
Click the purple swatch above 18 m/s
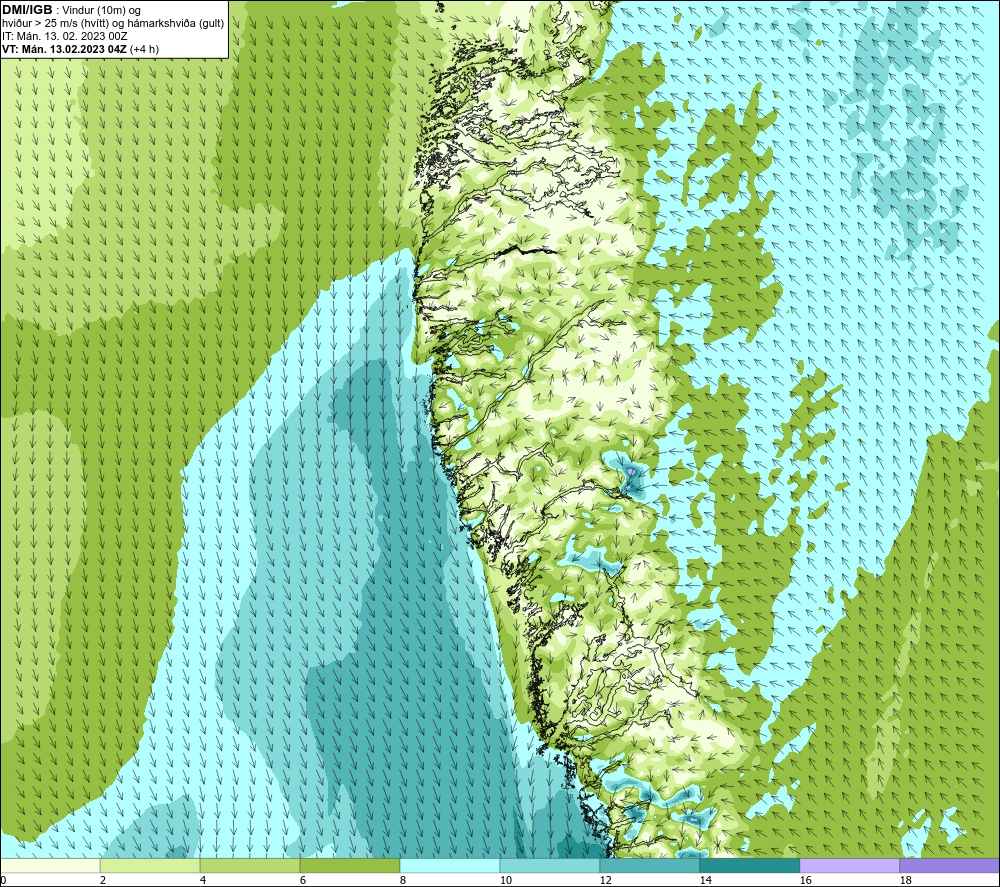[x=950, y=865]
